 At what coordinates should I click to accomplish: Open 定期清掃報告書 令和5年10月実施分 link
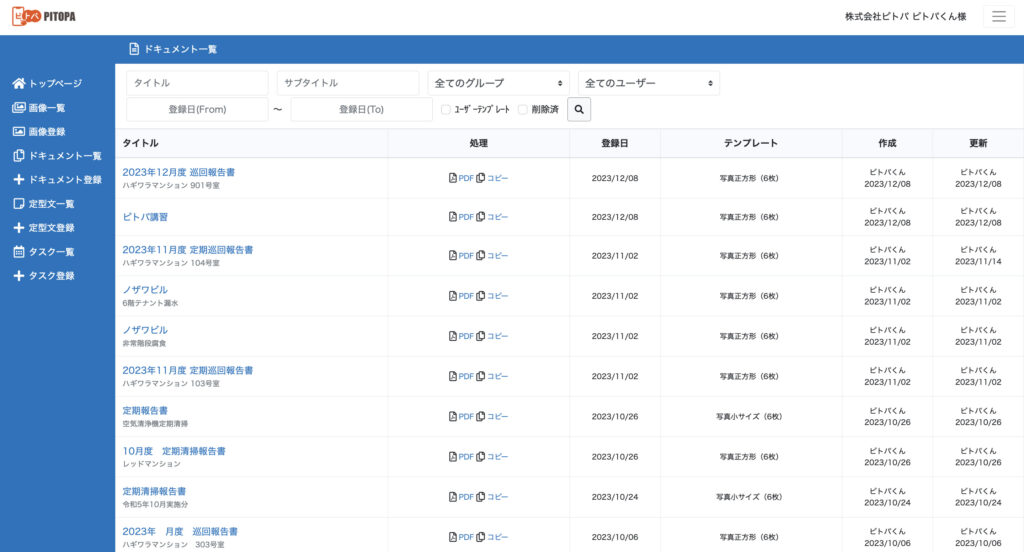pyautogui.click(x=154, y=491)
